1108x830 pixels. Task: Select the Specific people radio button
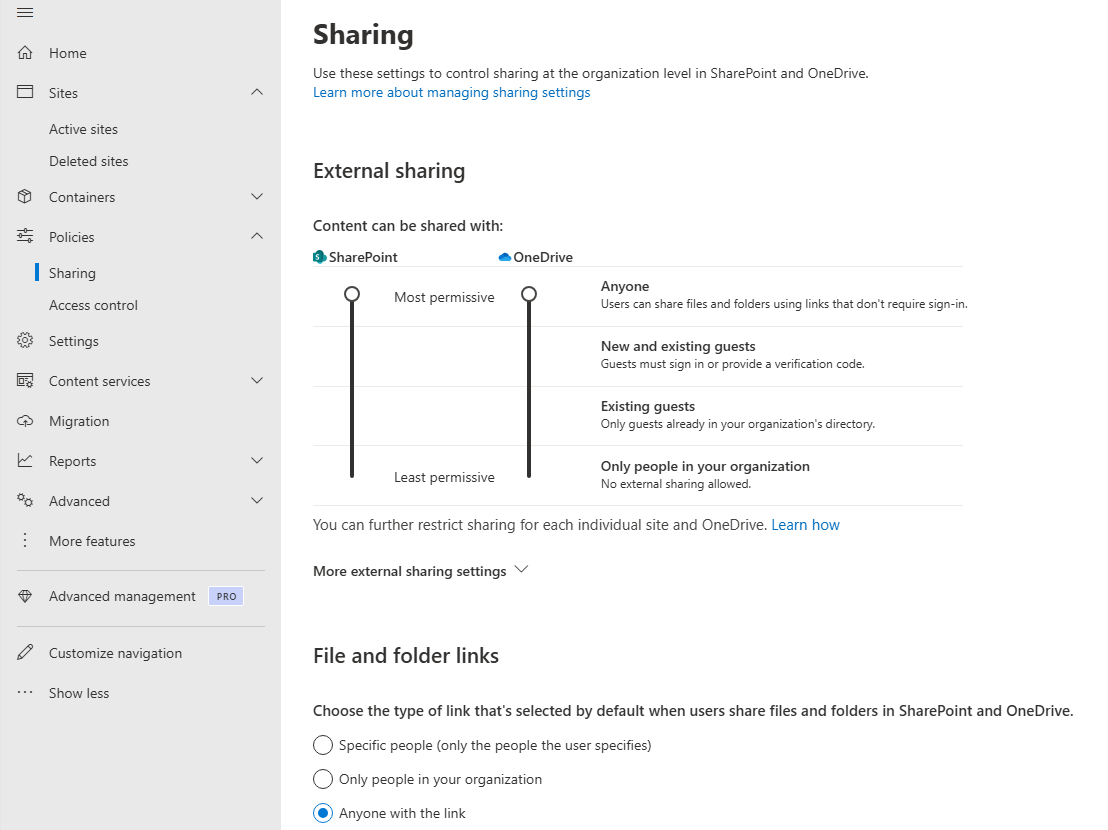322,745
